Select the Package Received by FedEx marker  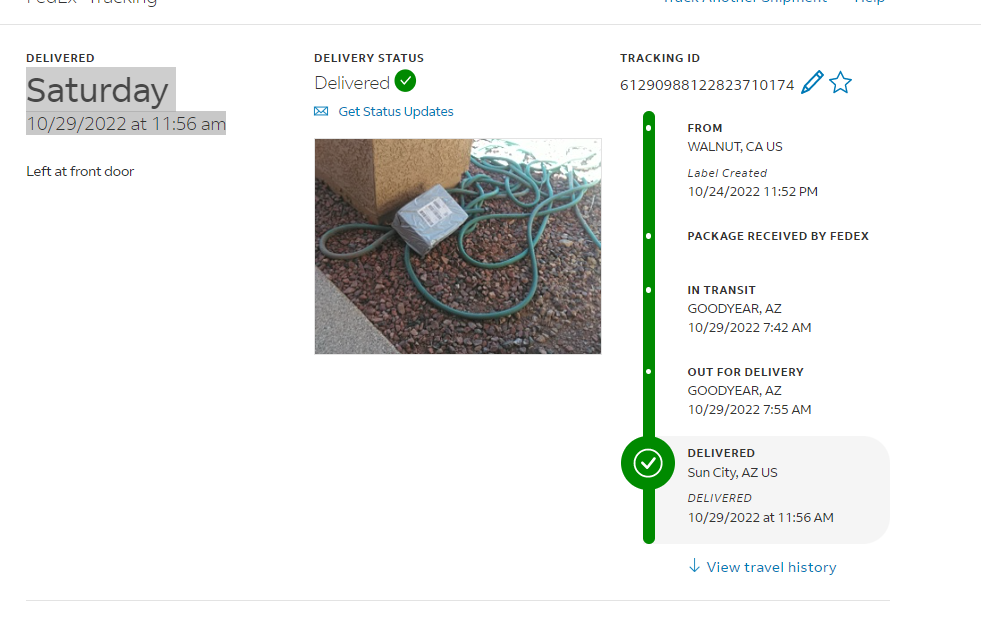click(x=649, y=236)
